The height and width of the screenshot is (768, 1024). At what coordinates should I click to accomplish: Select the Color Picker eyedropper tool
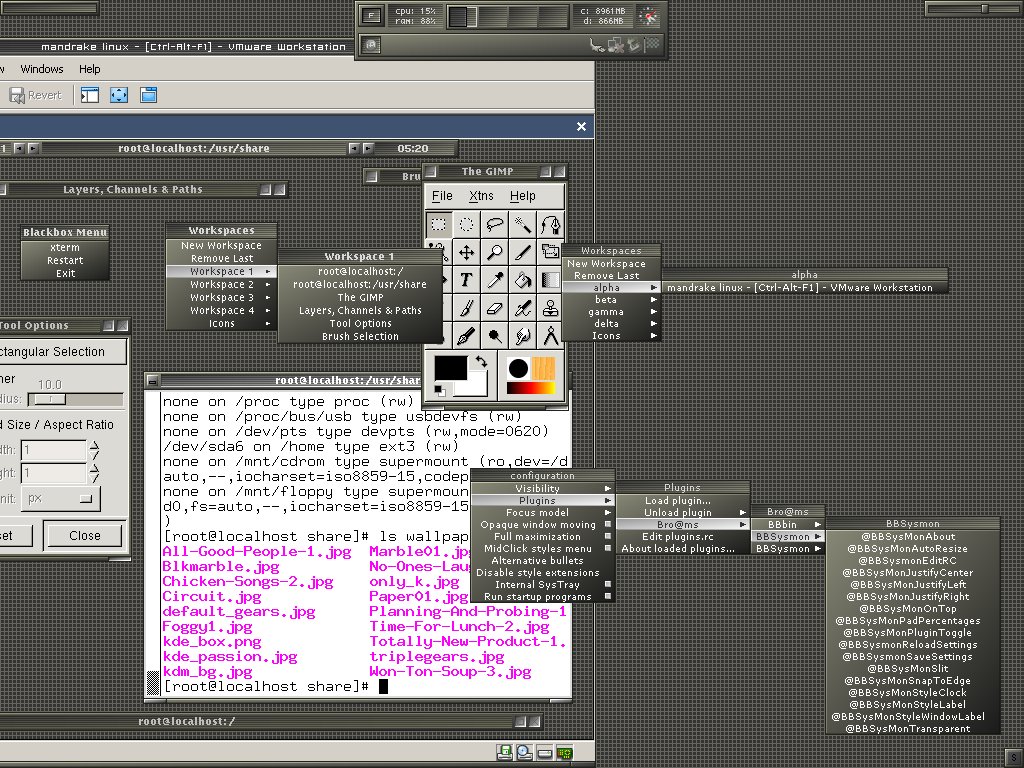(x=494, y=281)
